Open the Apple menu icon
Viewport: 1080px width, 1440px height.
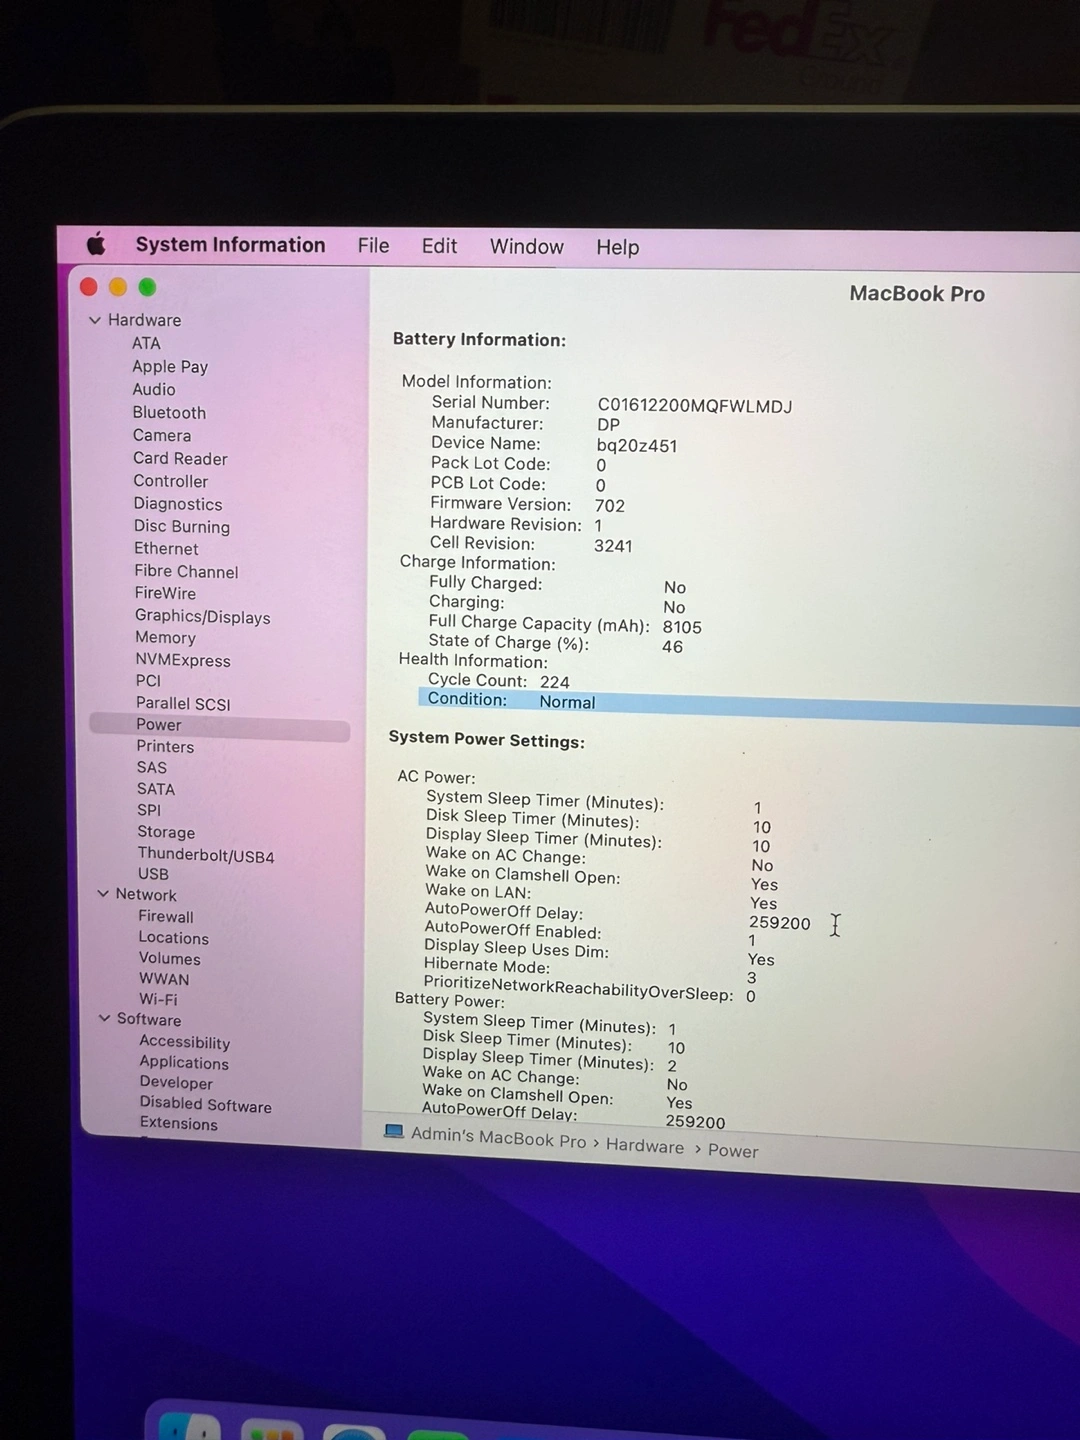pyautogui.click(x=96, y=243)
